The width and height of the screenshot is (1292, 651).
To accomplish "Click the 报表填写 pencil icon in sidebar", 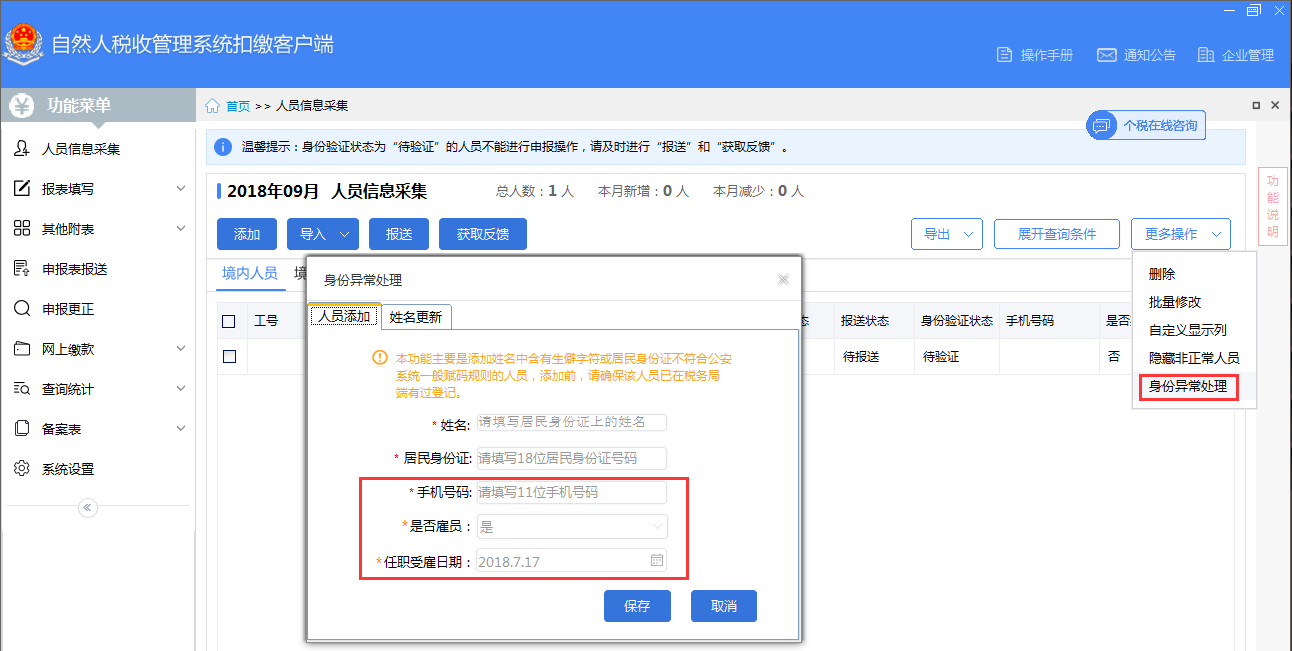I will point(21,189).
